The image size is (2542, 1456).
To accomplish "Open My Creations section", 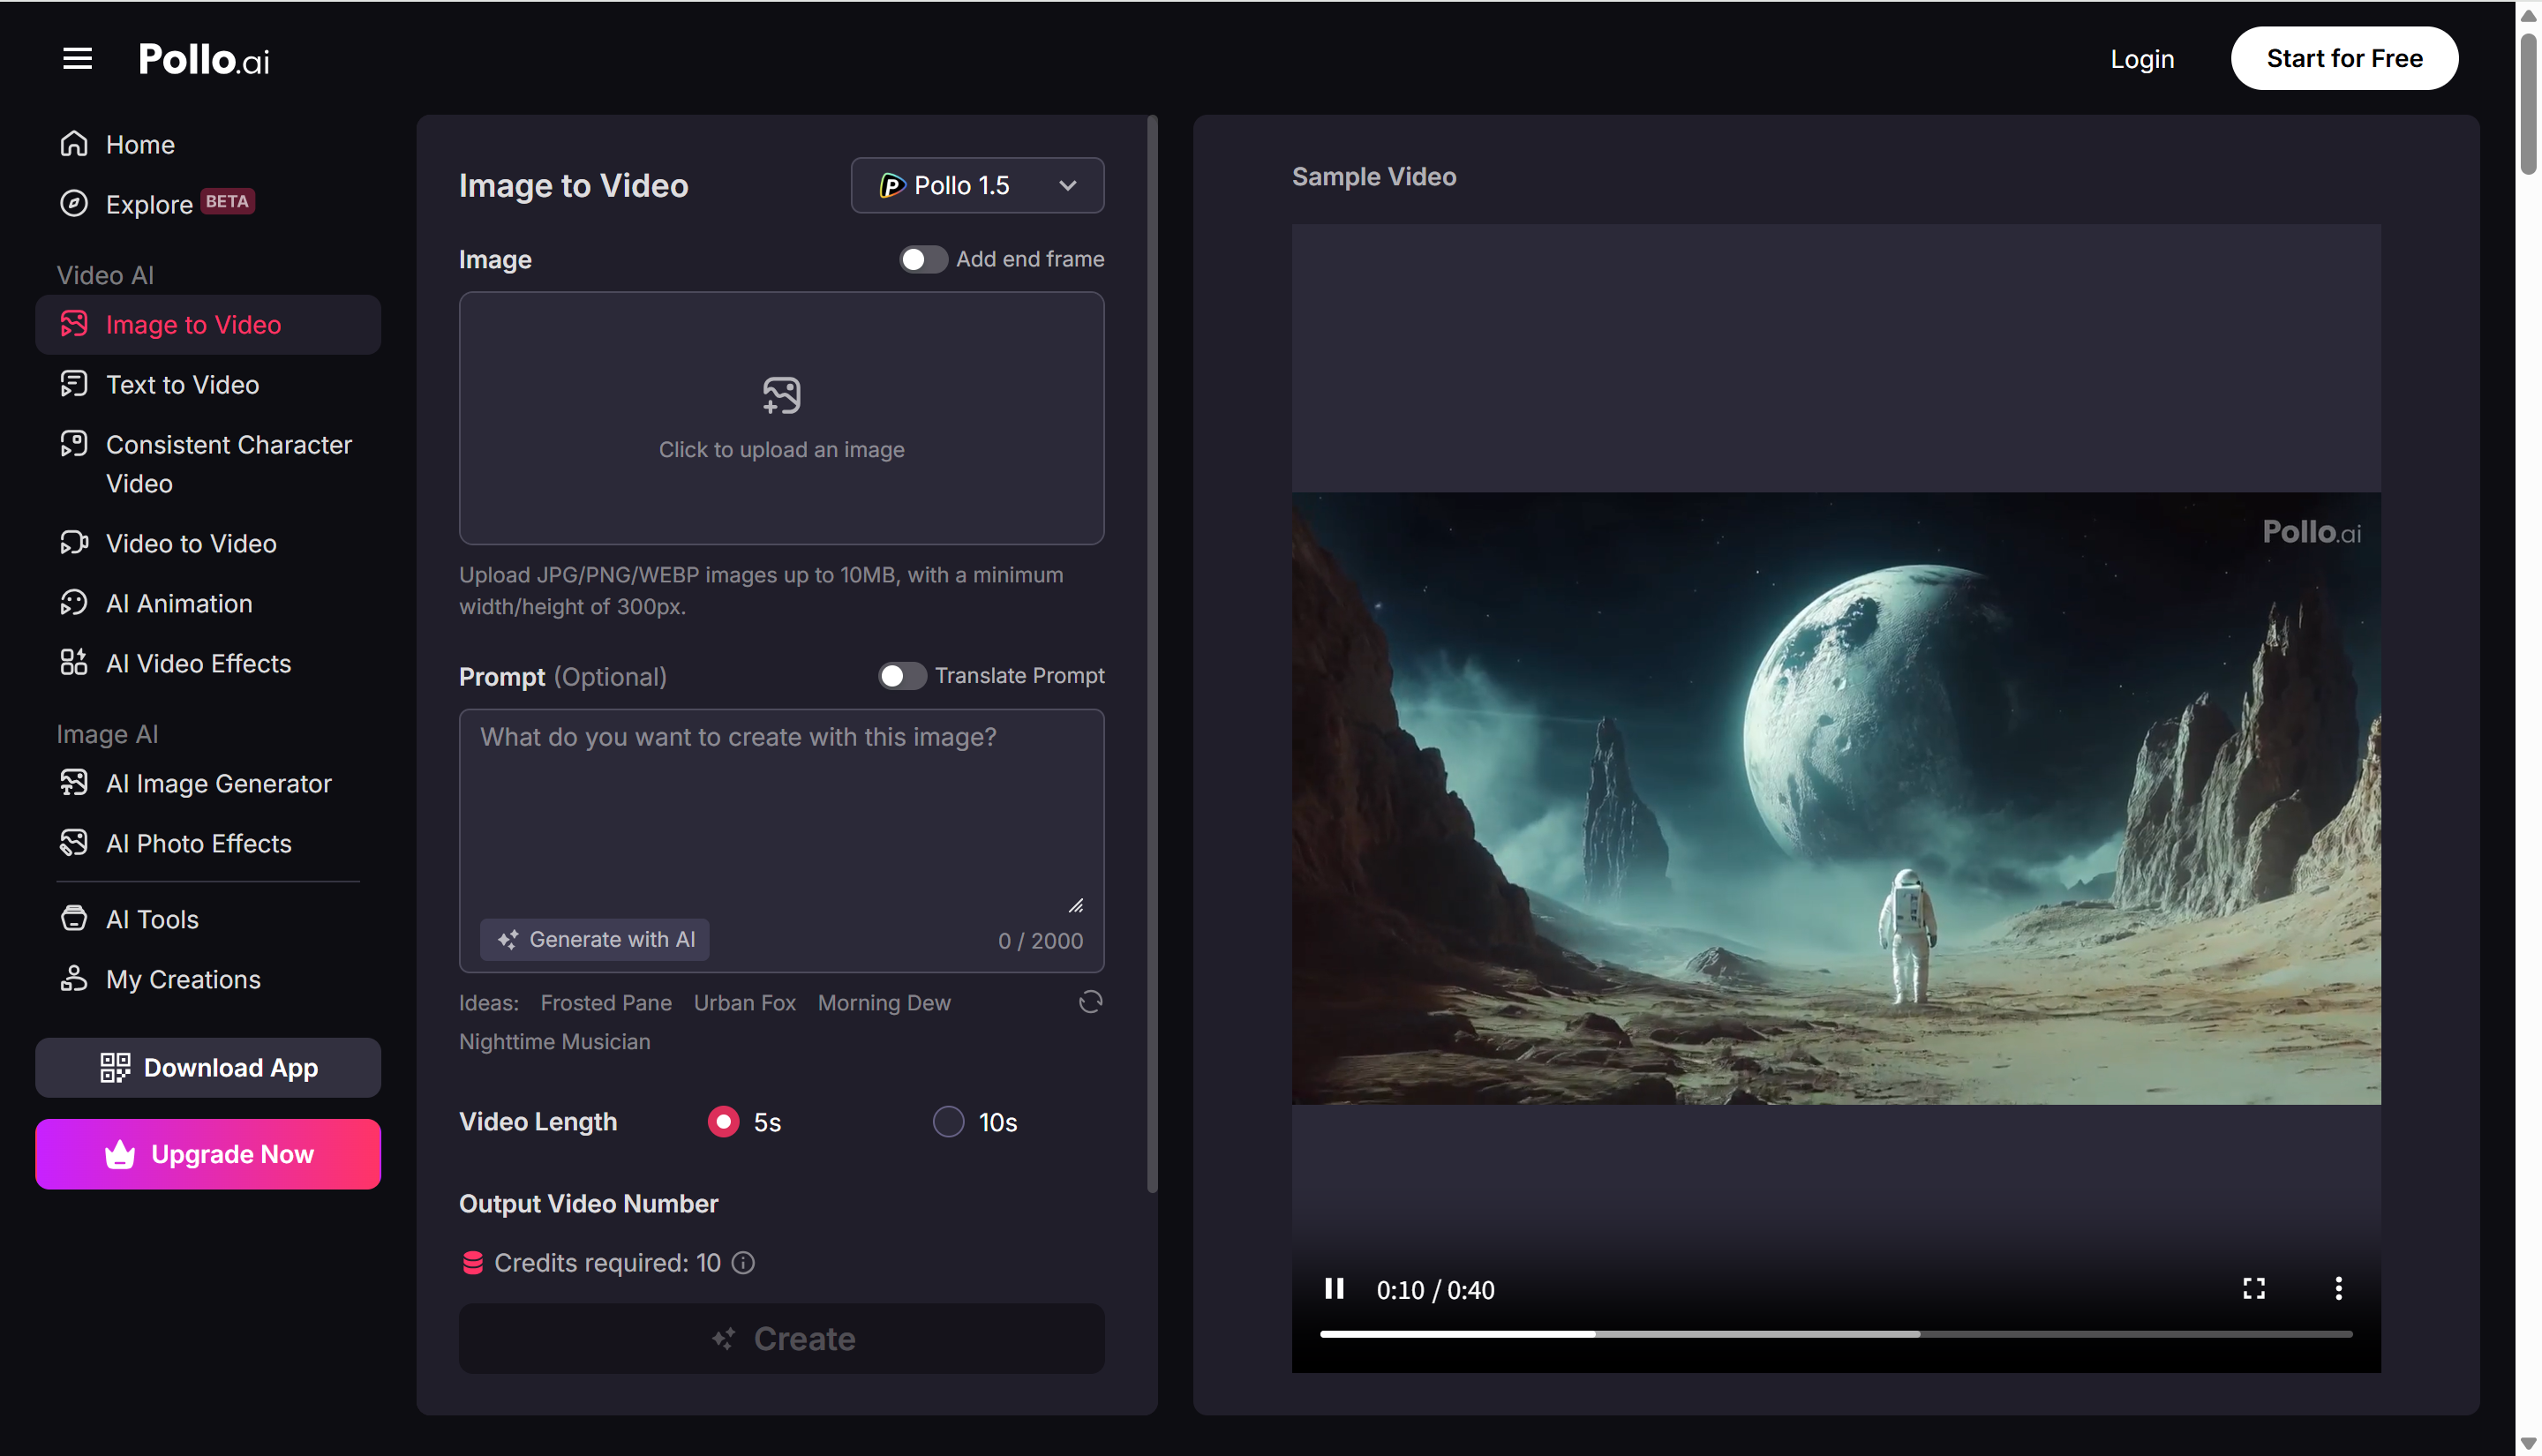I will point(183,979).
